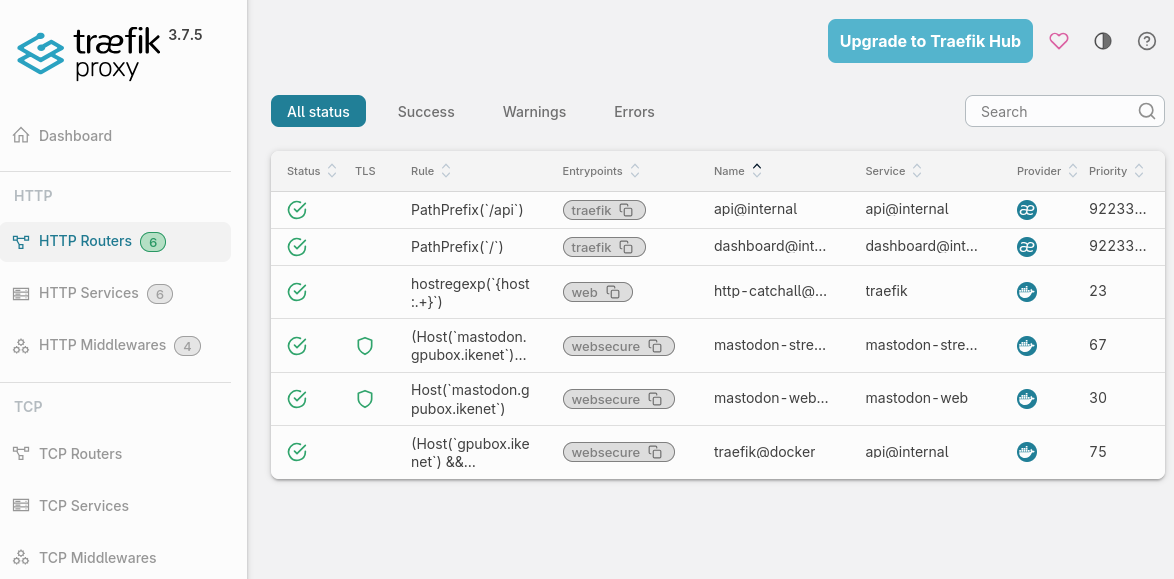Click success status icon for mastodon-stre row

(x=297, y=345)
